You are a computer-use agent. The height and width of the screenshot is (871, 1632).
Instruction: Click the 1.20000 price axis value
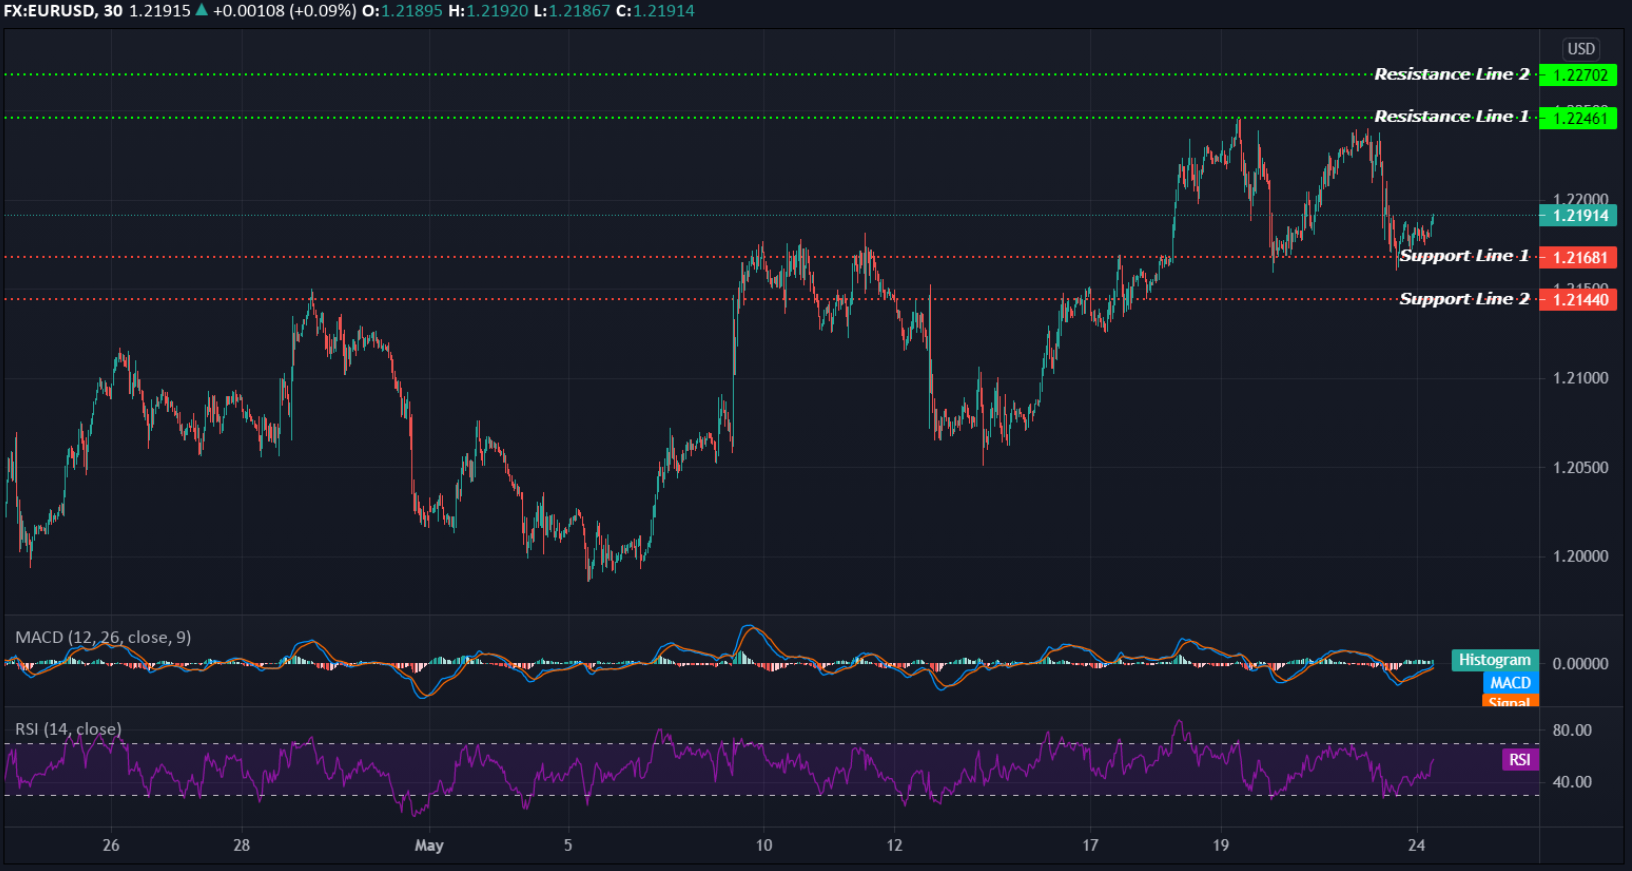[1580, 556]
